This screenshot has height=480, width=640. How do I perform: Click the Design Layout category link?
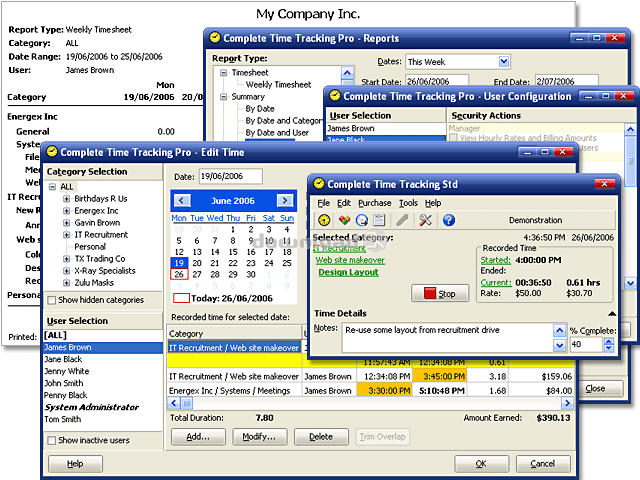348,273
